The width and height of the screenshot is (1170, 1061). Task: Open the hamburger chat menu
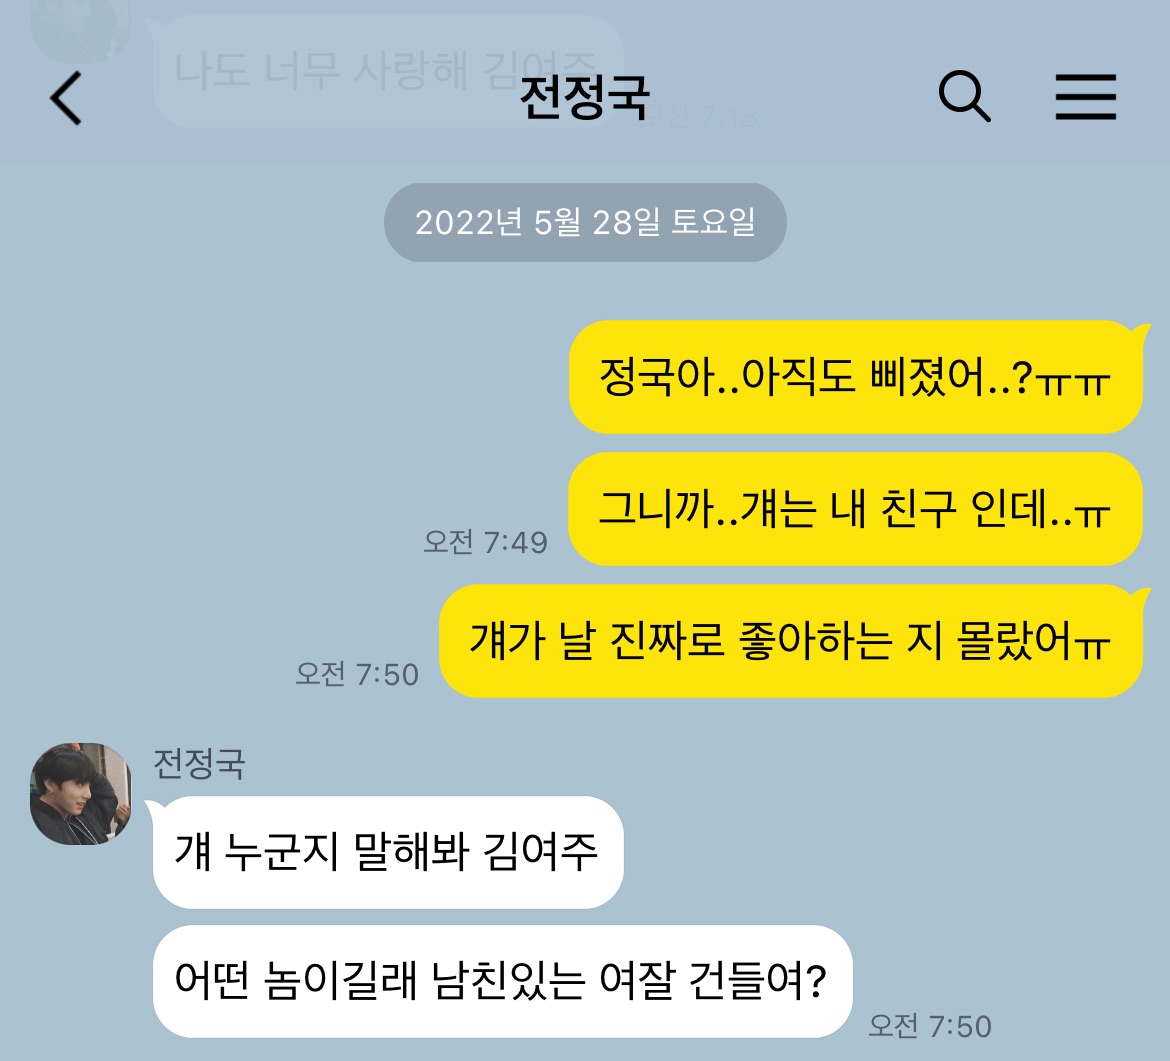(x=1086, y=96)
